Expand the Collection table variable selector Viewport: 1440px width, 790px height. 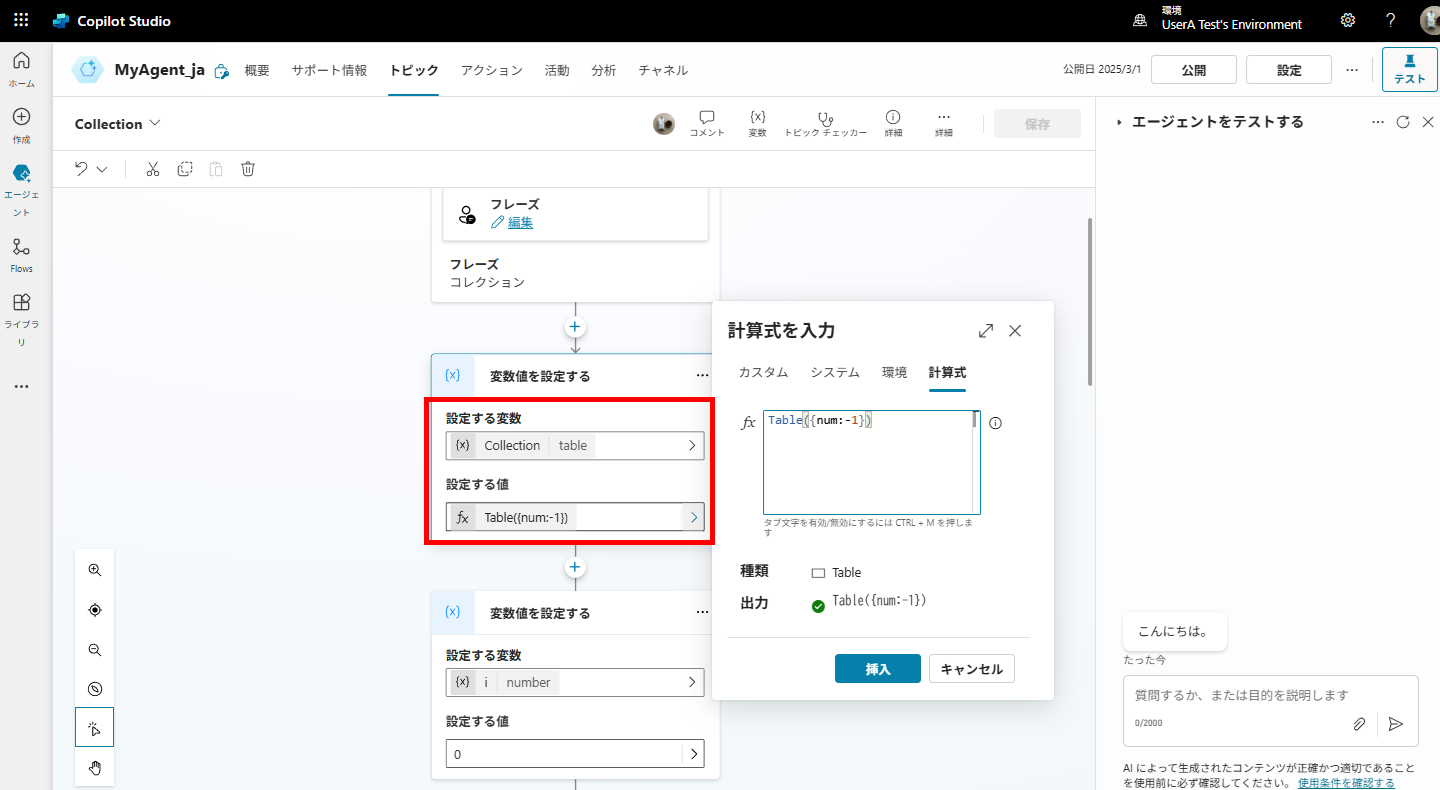coord(693,445)
